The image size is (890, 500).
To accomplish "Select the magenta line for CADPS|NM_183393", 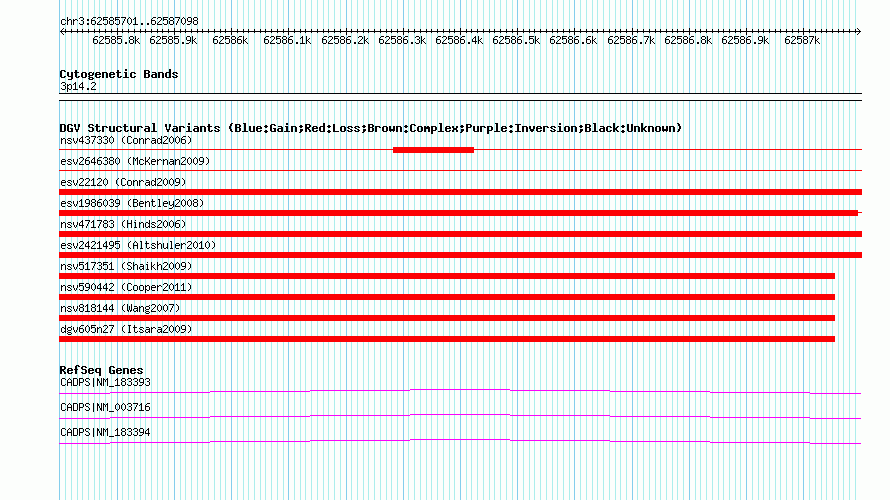I will (460, 391).
